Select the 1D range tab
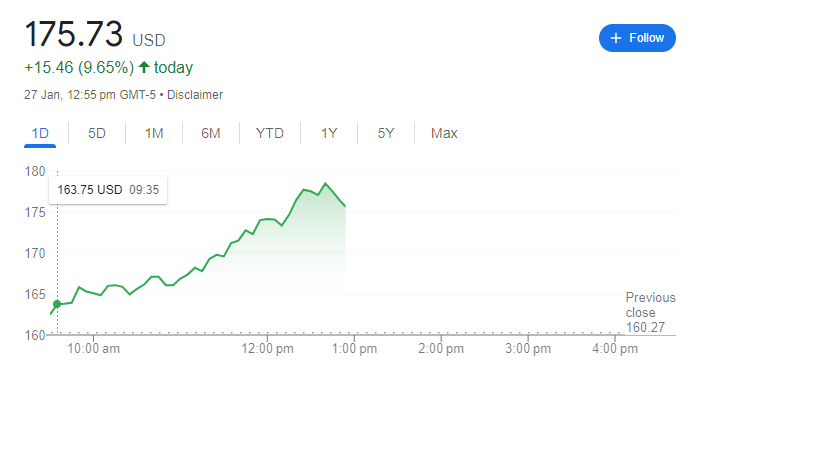The height and width of the screenshot is (460, 819). click(40, 133)
